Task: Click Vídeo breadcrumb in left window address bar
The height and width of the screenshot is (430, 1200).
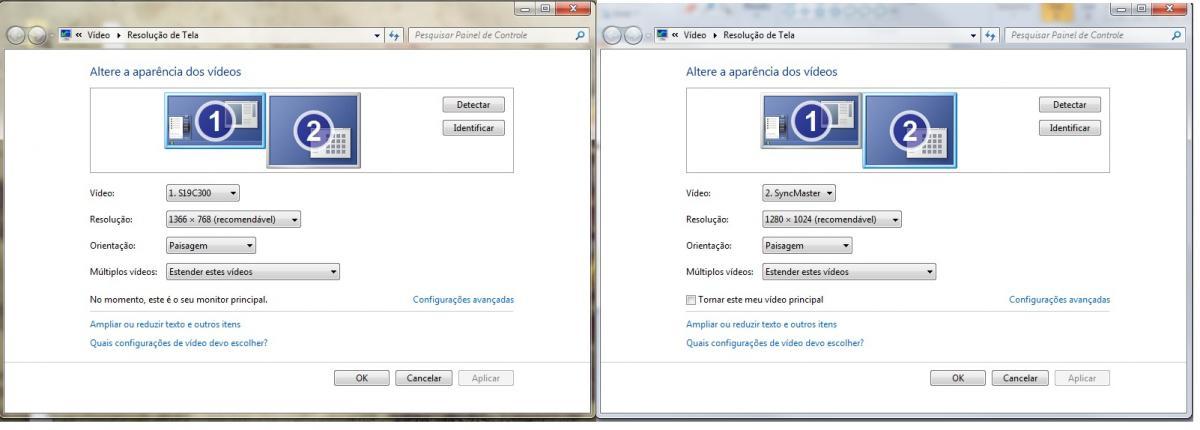Action: pos(98,35)
